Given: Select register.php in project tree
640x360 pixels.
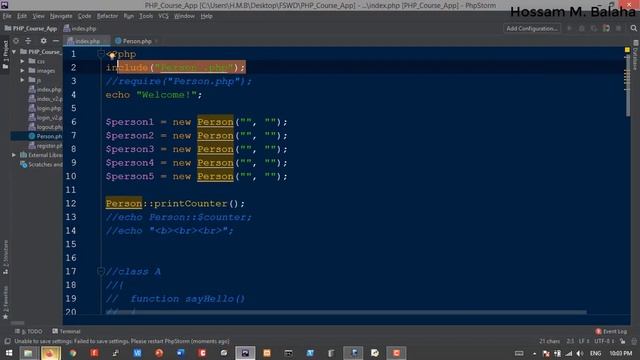Looking at the screenshot, I should (x=45, y=146).
